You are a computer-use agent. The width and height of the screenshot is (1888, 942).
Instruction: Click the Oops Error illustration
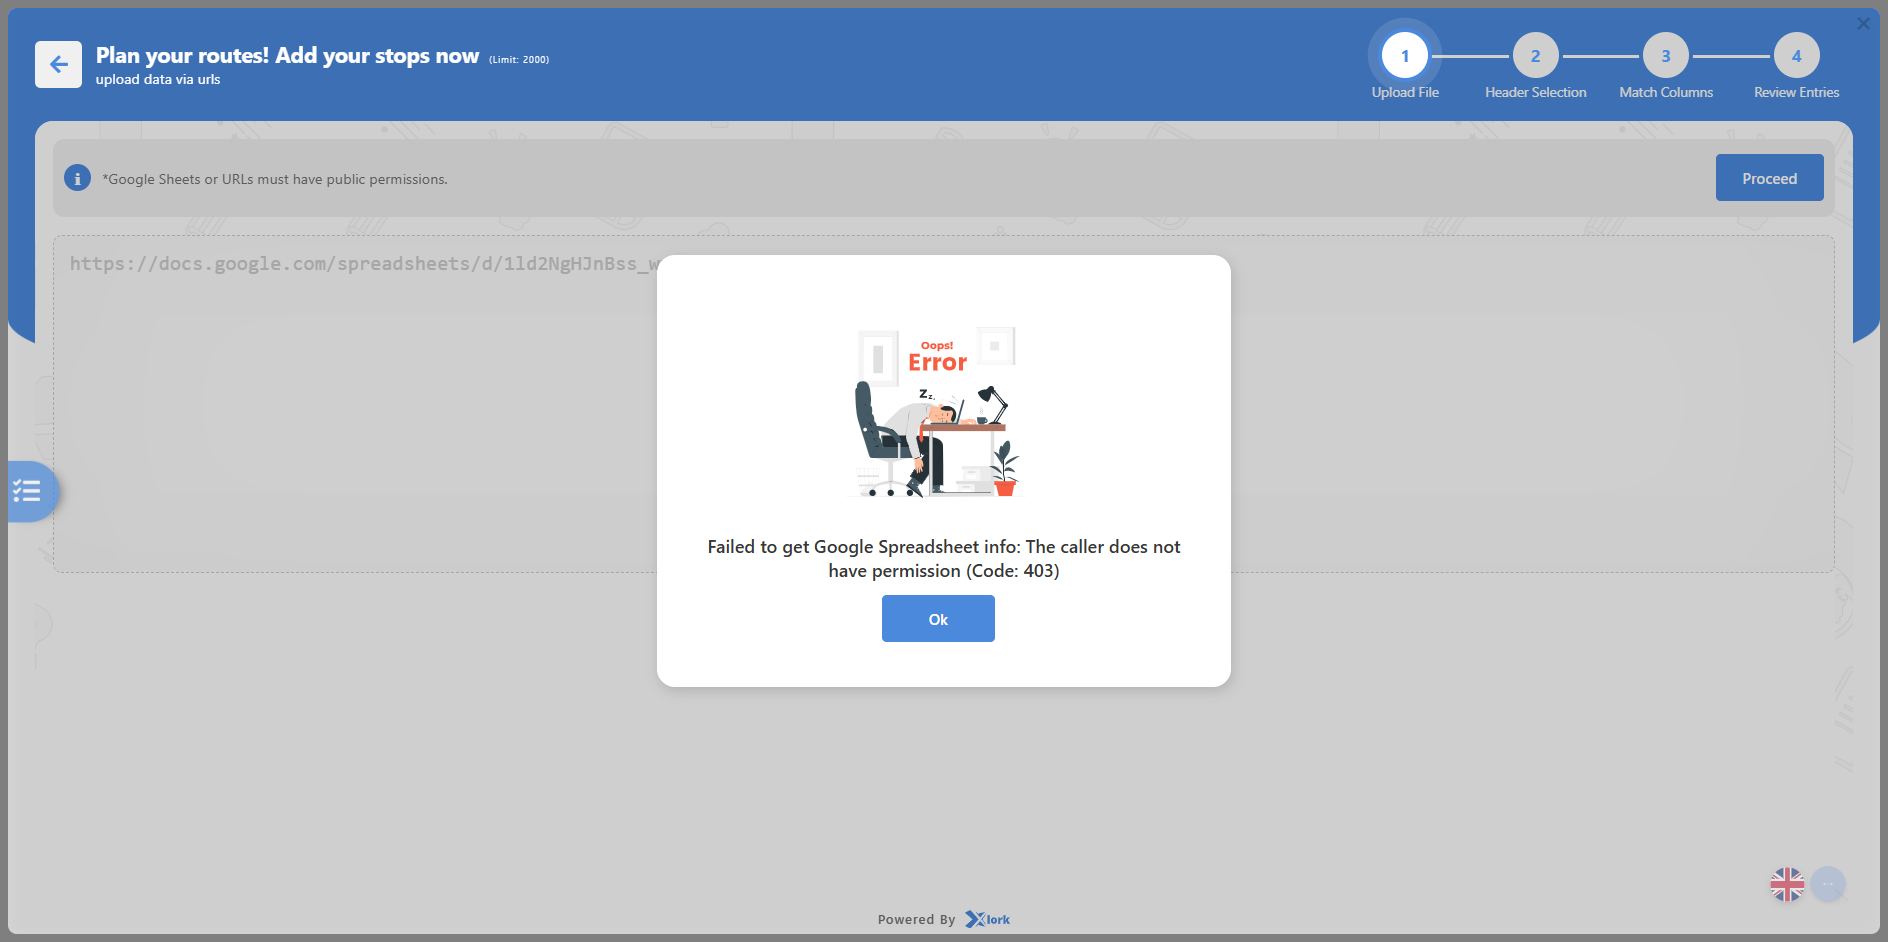click(937, 412)
